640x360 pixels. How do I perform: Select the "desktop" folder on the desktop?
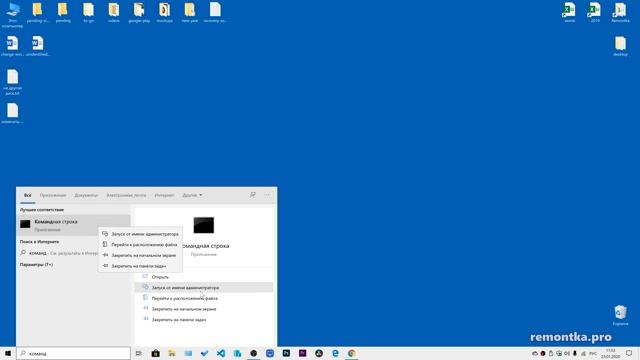point(620,46)
